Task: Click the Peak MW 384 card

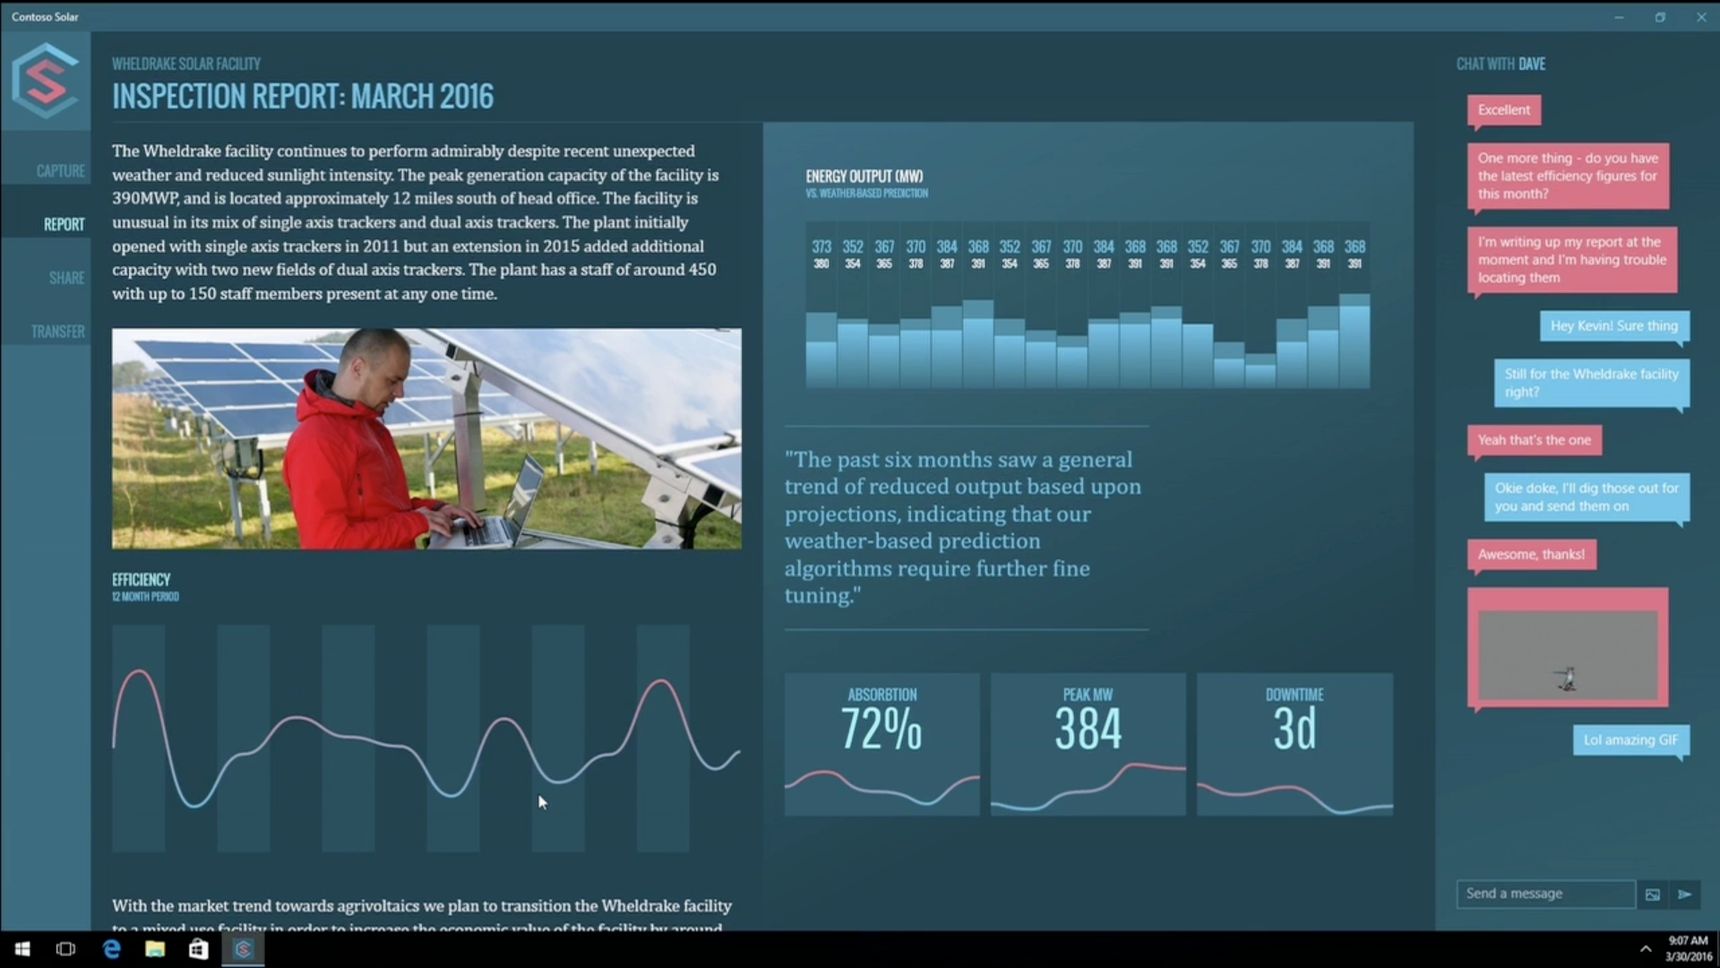Action: pos(1088,744)
